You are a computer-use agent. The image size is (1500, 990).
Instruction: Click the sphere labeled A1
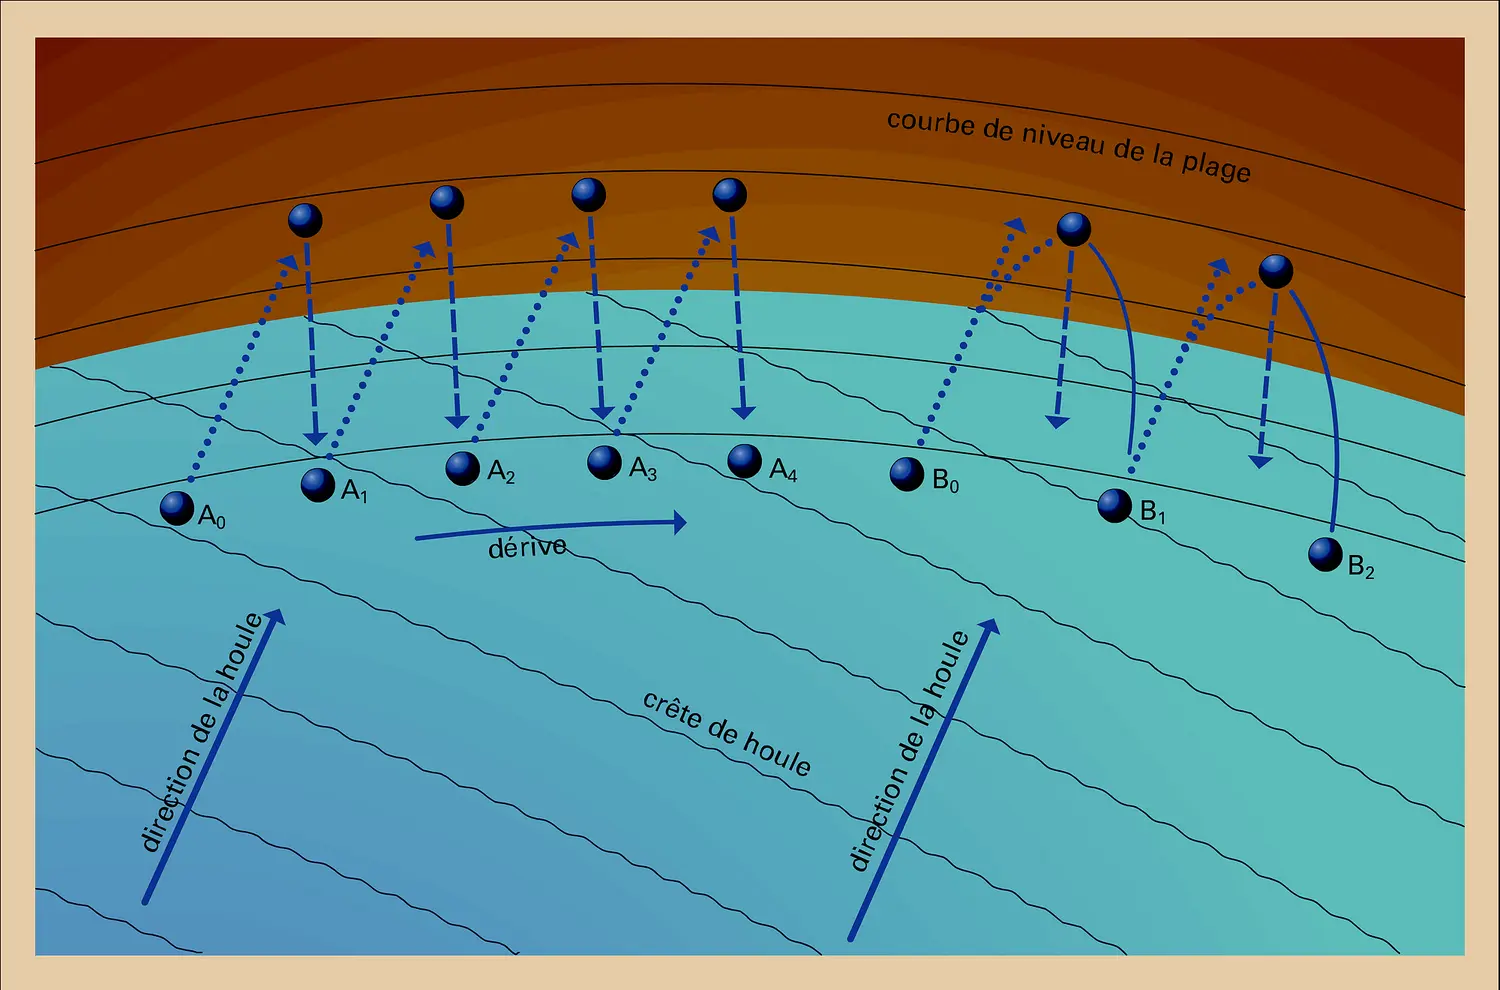pos(318,484)
